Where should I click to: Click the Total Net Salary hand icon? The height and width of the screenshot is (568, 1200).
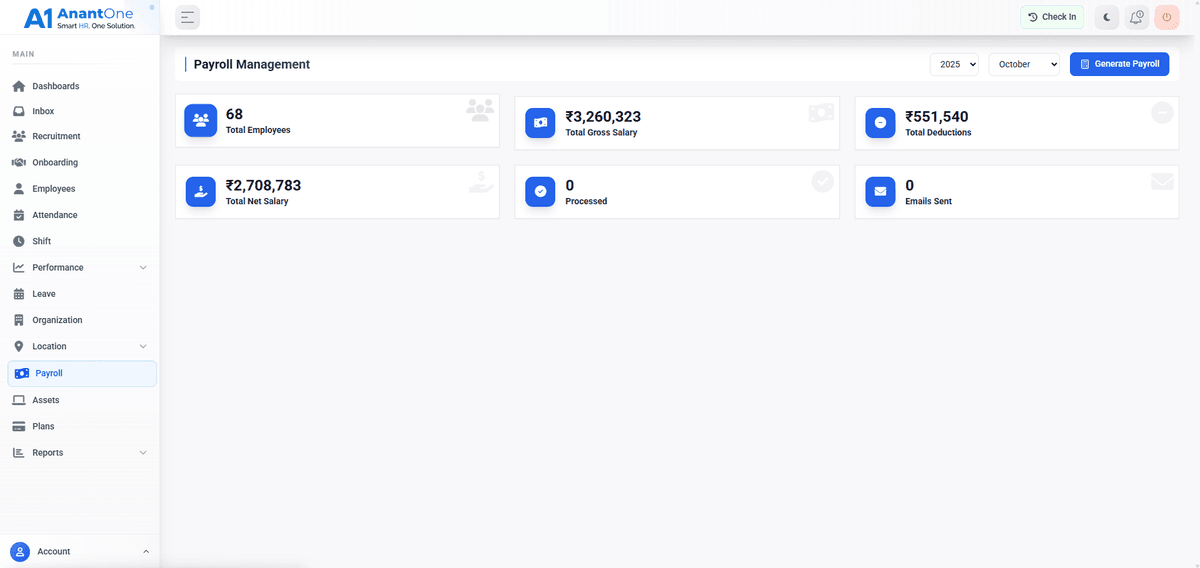click(x=201, y=191)
